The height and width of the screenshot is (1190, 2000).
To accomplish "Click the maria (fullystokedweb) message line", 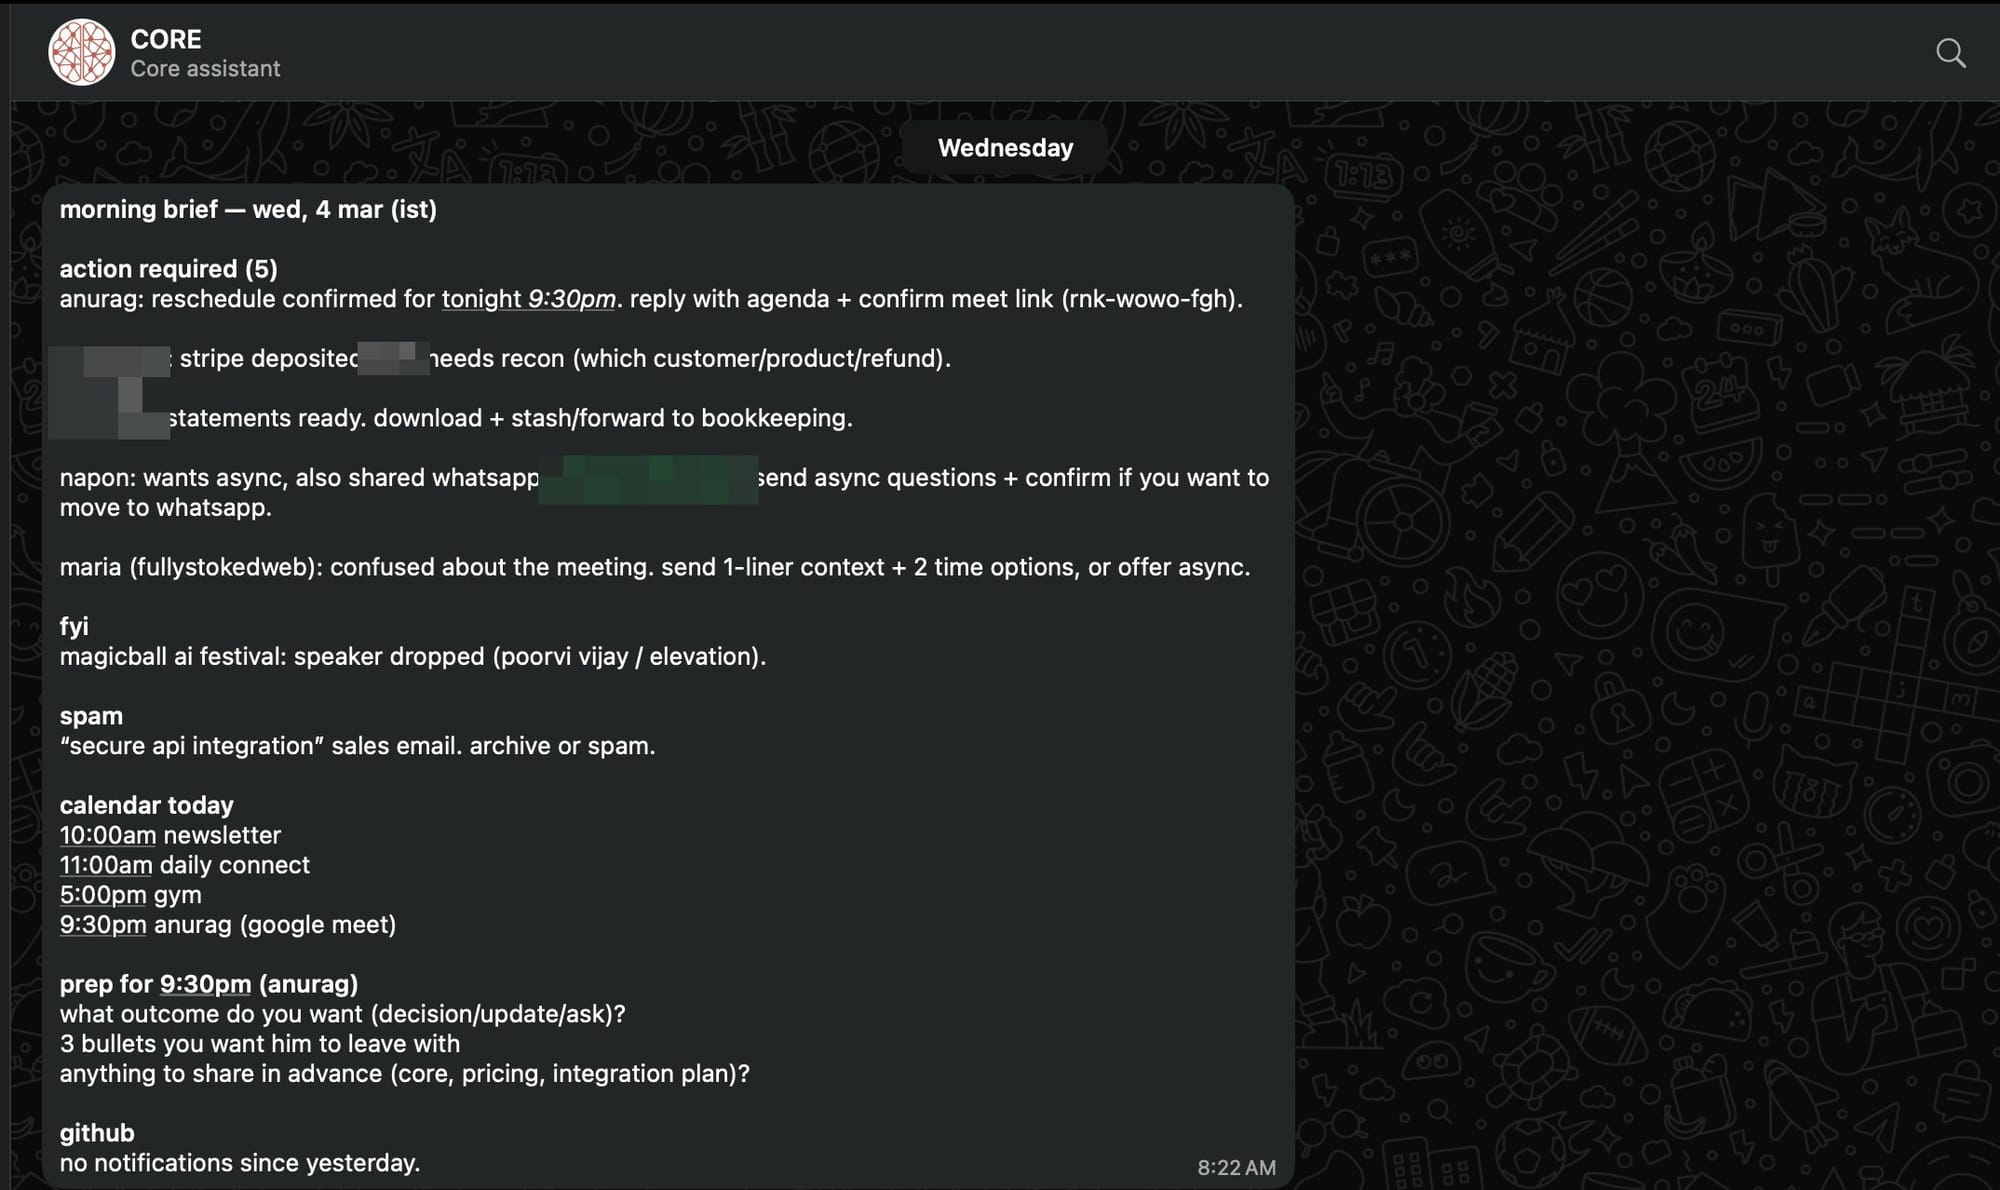I will pyautogui.click(x=654, y=567).
